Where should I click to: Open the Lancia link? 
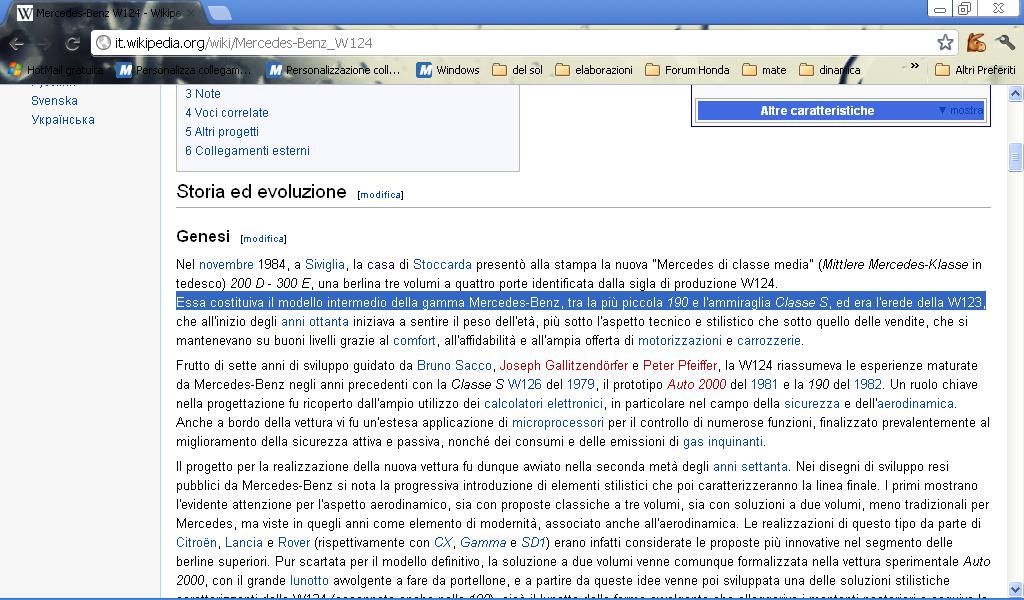pos(244,542)
